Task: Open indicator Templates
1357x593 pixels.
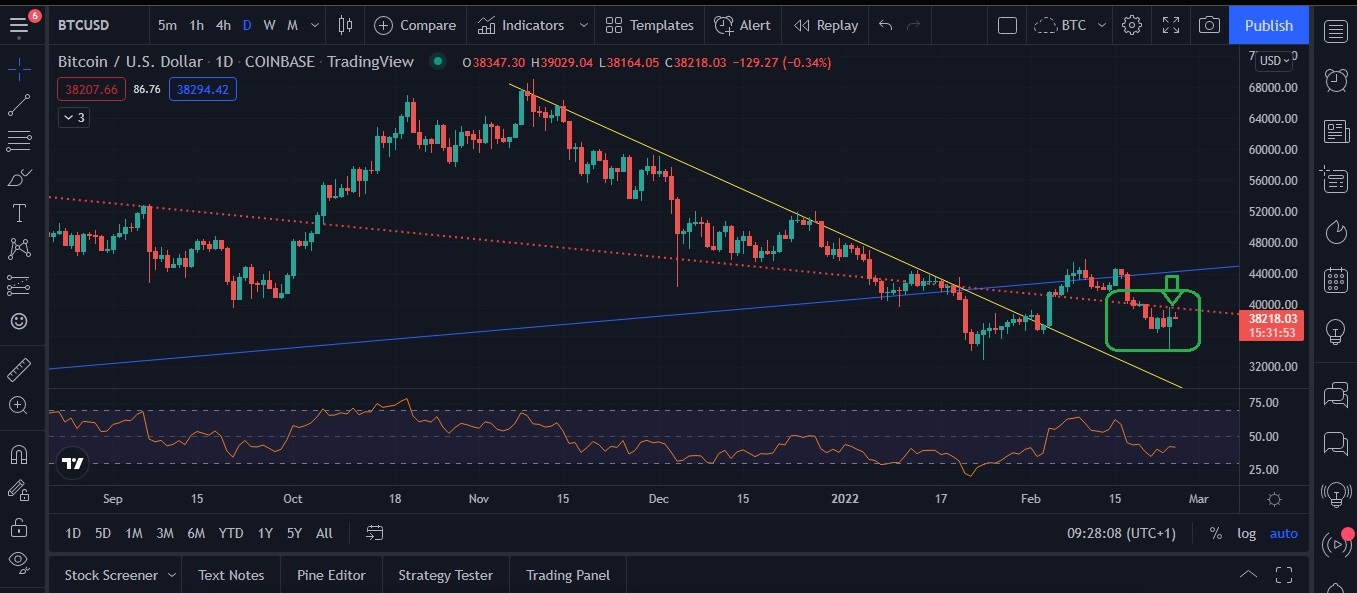Action: [650, 25]
